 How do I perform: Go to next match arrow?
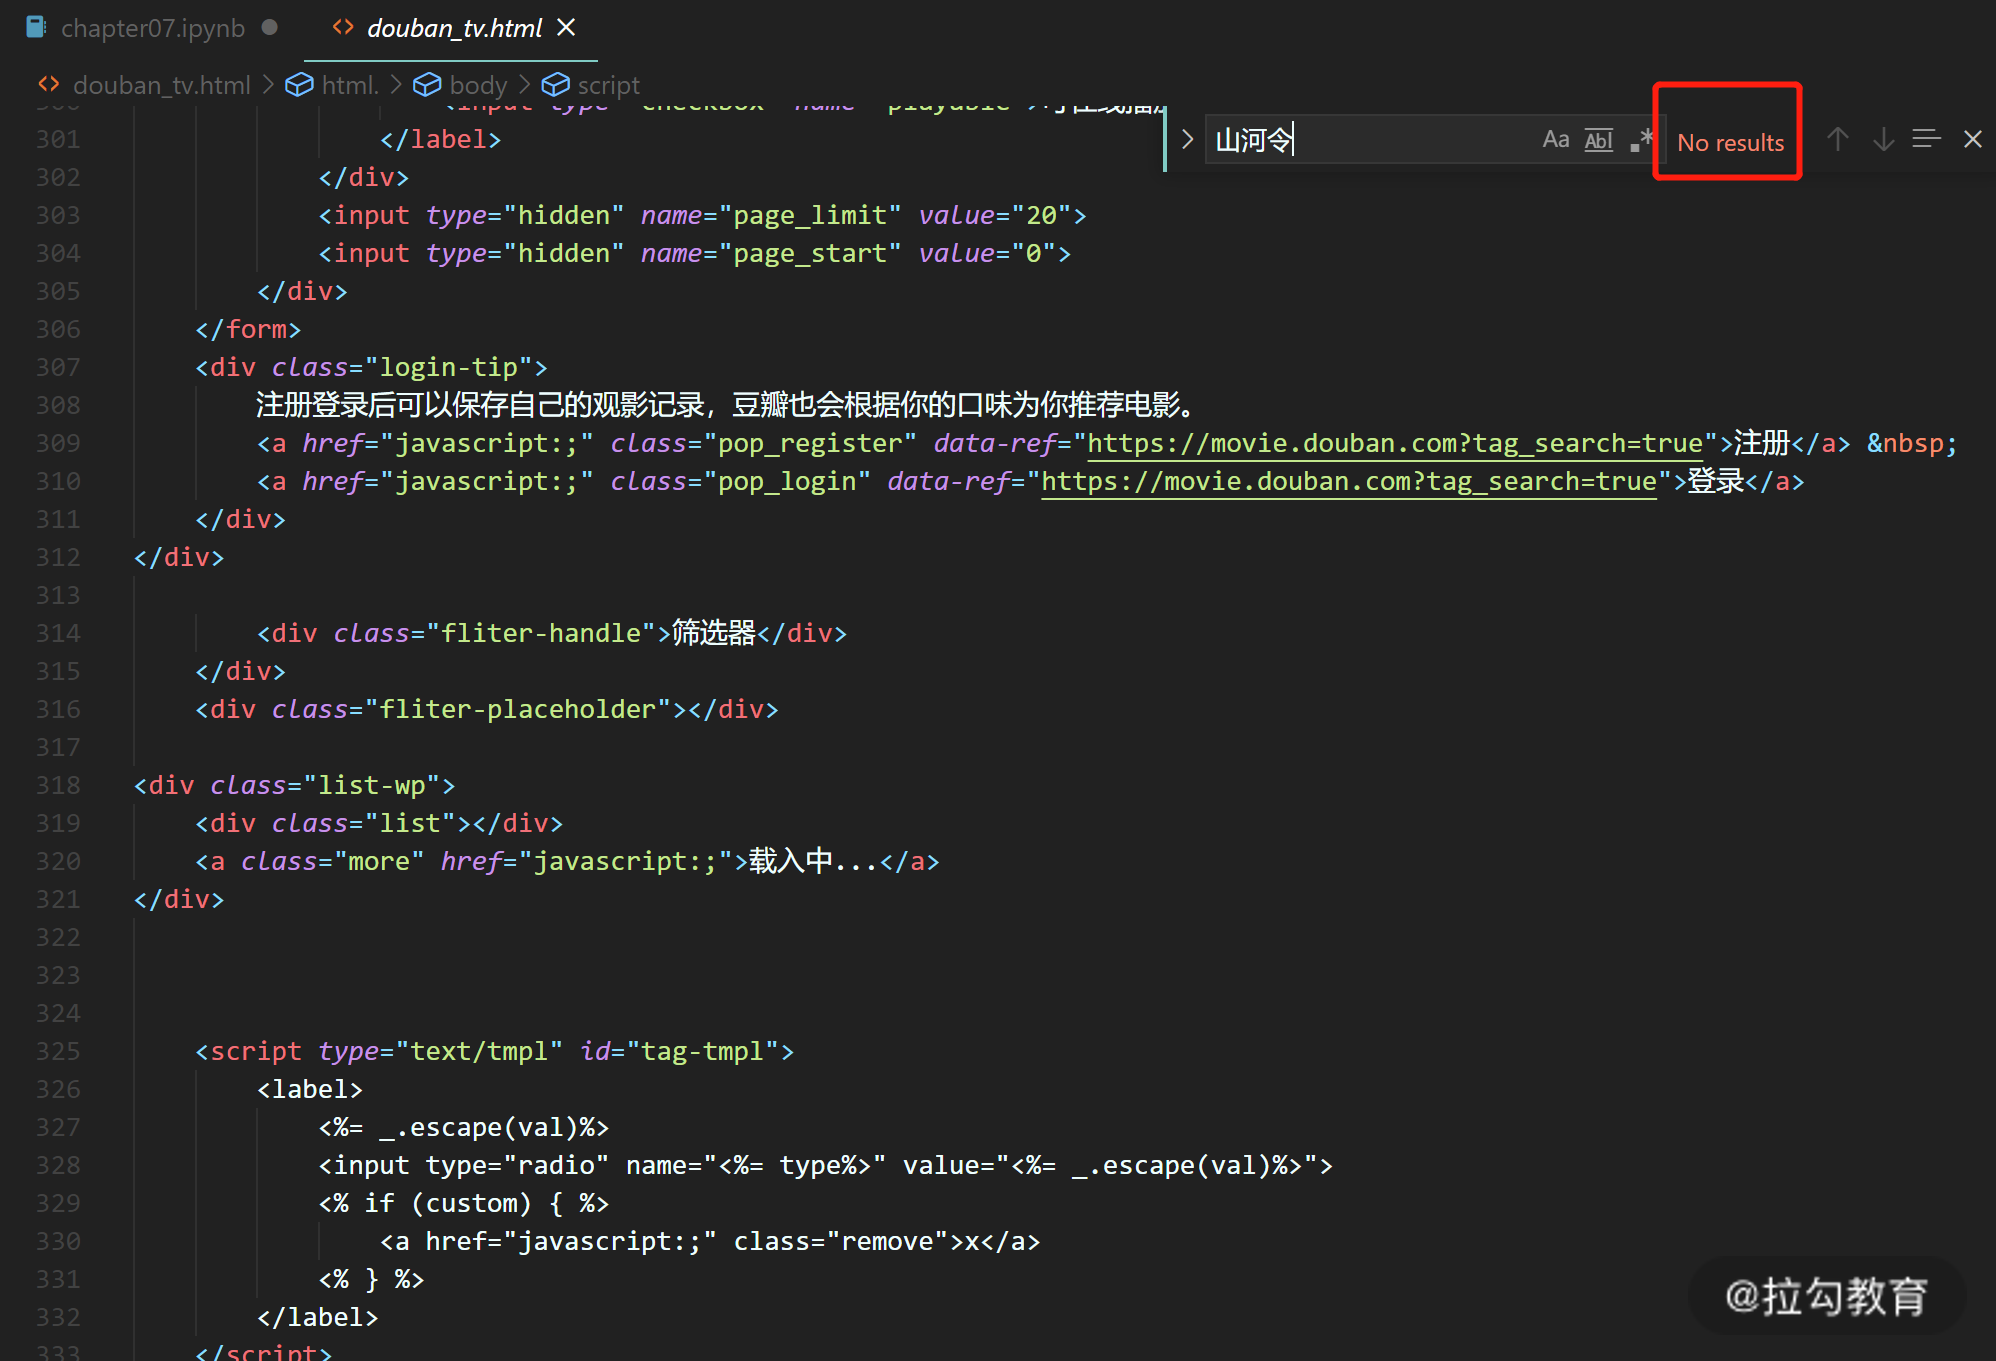pos(1883,140)
